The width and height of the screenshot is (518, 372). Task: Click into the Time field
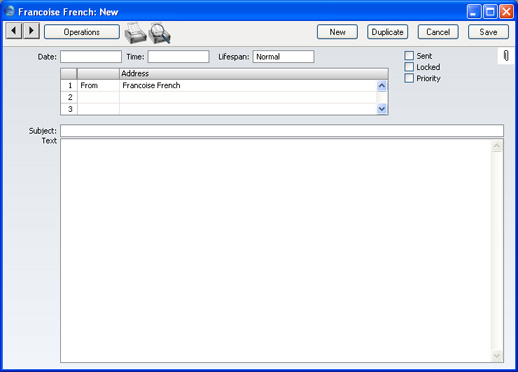pos(178,57)
